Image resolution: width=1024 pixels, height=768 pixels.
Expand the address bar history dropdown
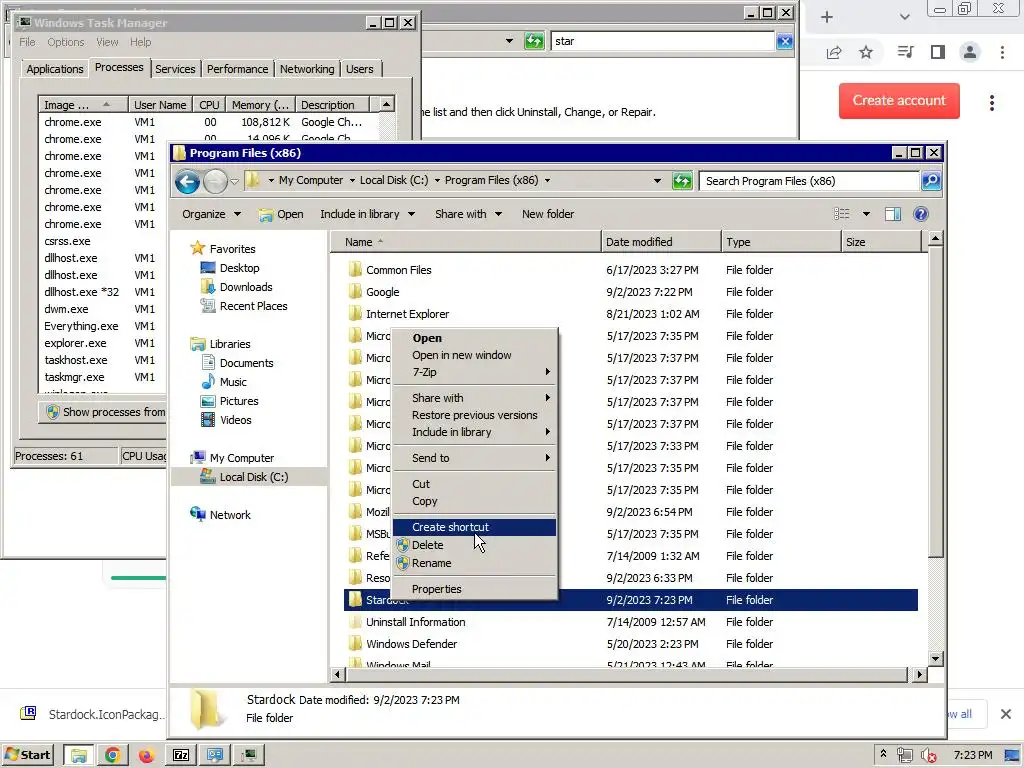pyautogui.click(x=657, y=181)
